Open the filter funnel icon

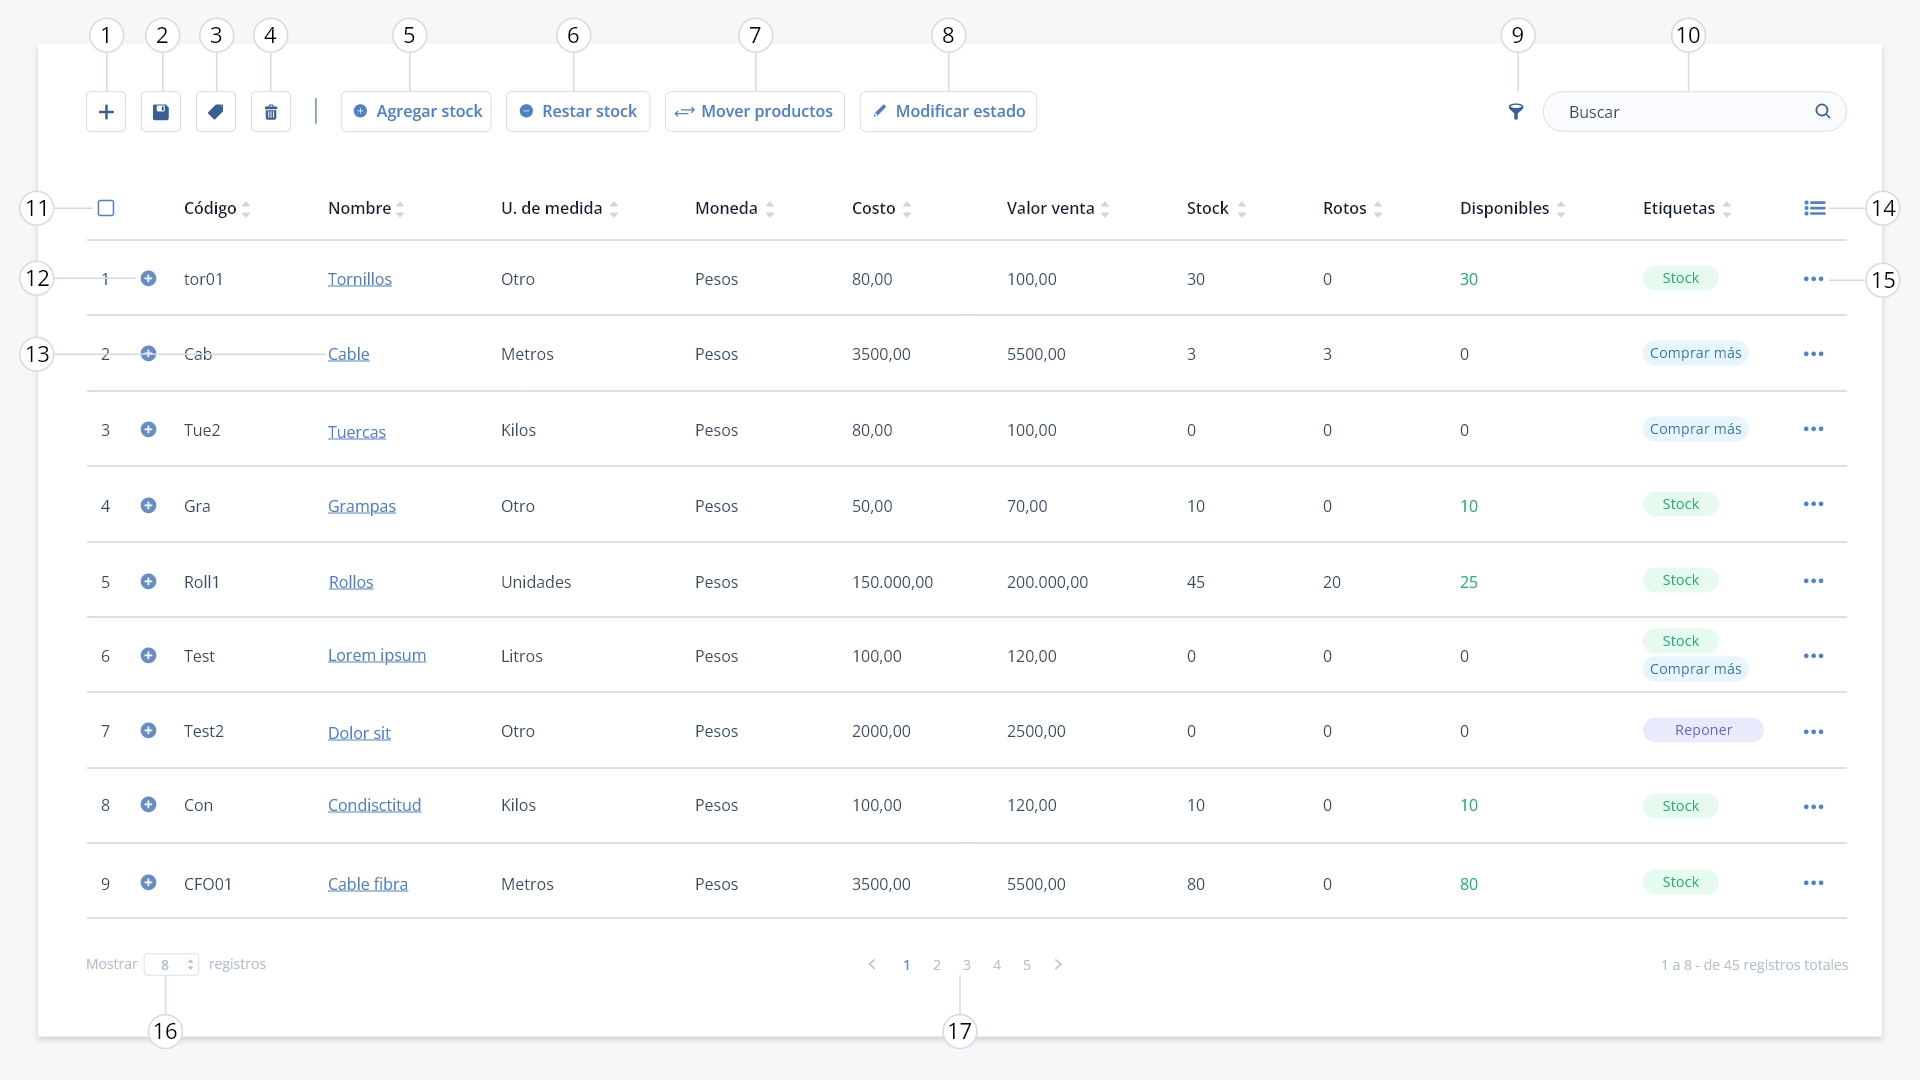pos(1516,112)
